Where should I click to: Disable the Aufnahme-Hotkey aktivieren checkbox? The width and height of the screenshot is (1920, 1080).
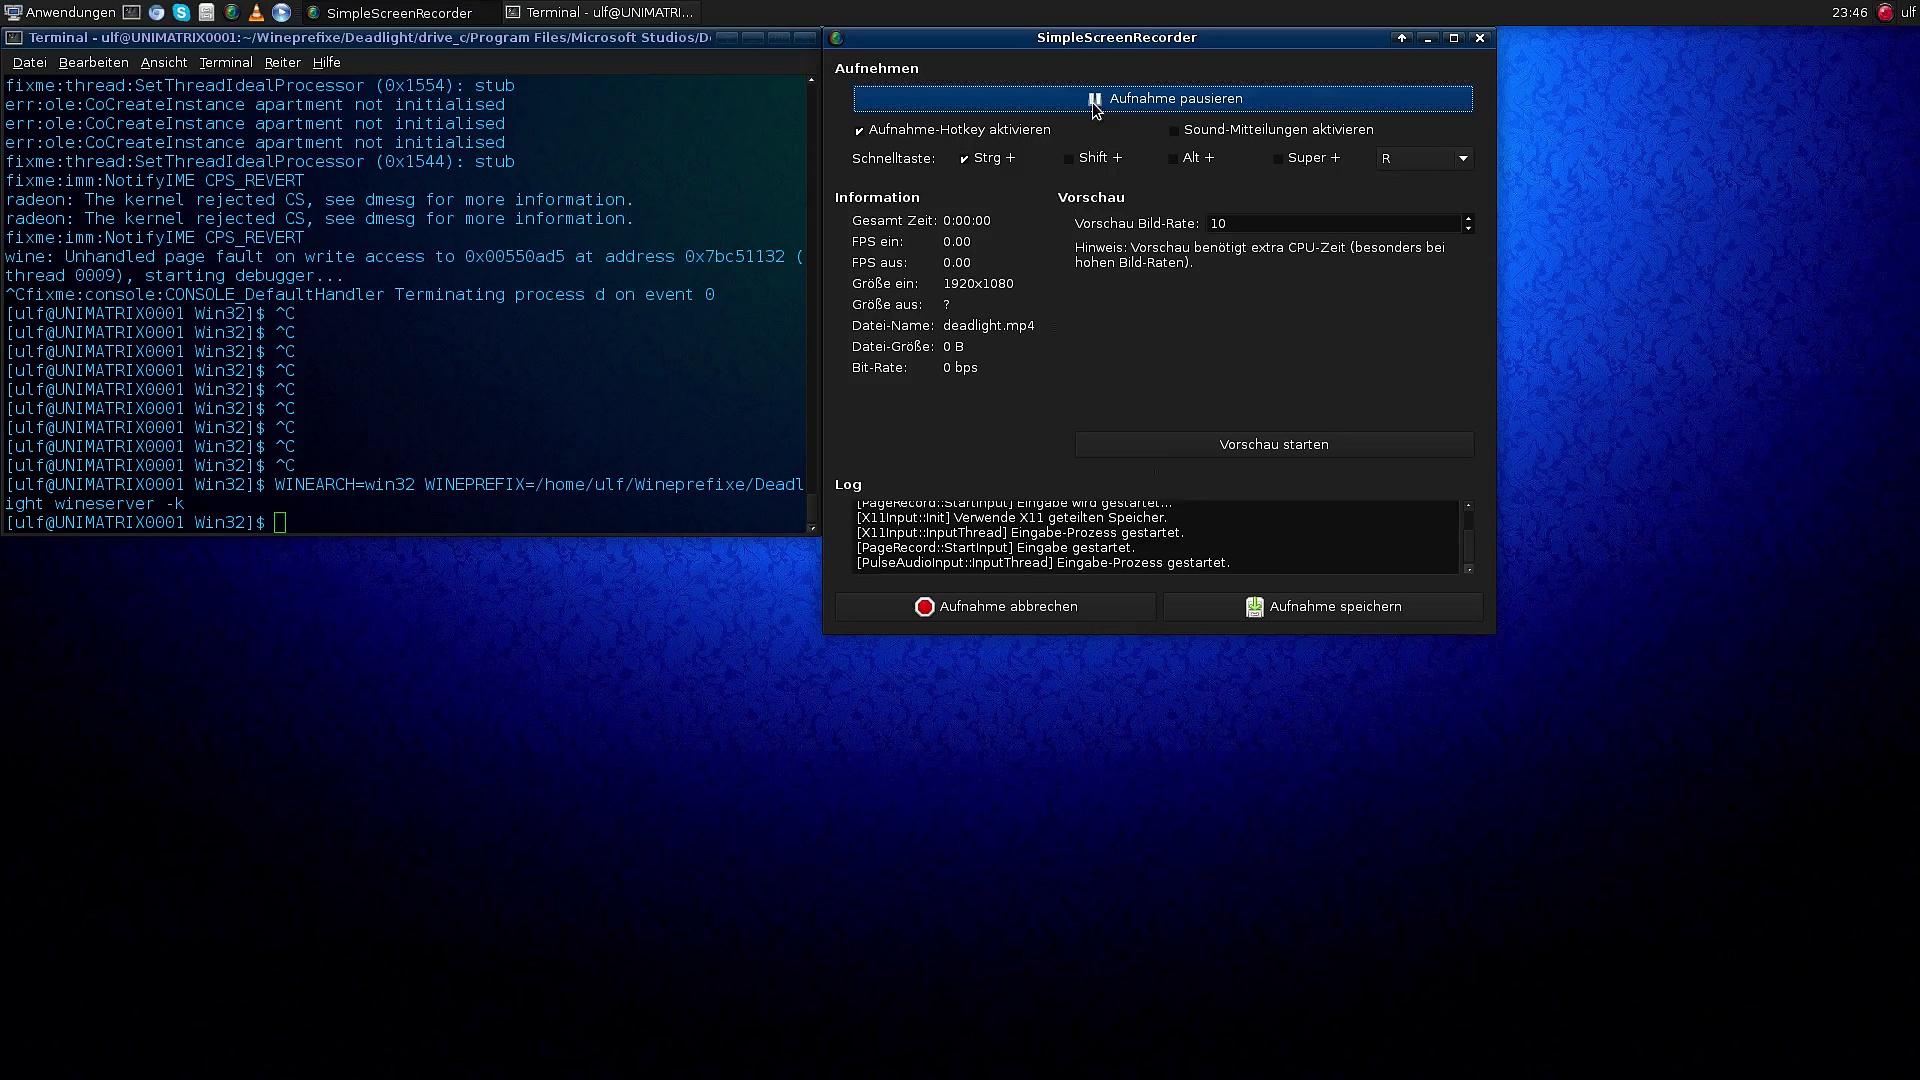pos(859,130)
